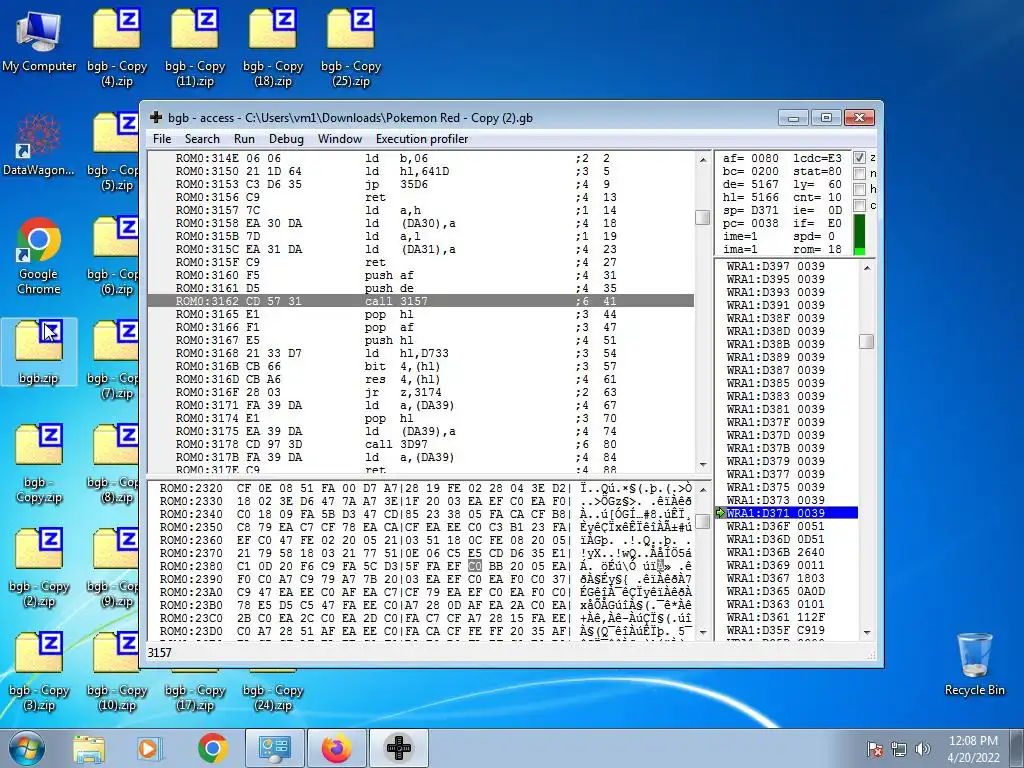
Task: Open the Debug menu
Action: pyautogui.click(x=286, y=138)
